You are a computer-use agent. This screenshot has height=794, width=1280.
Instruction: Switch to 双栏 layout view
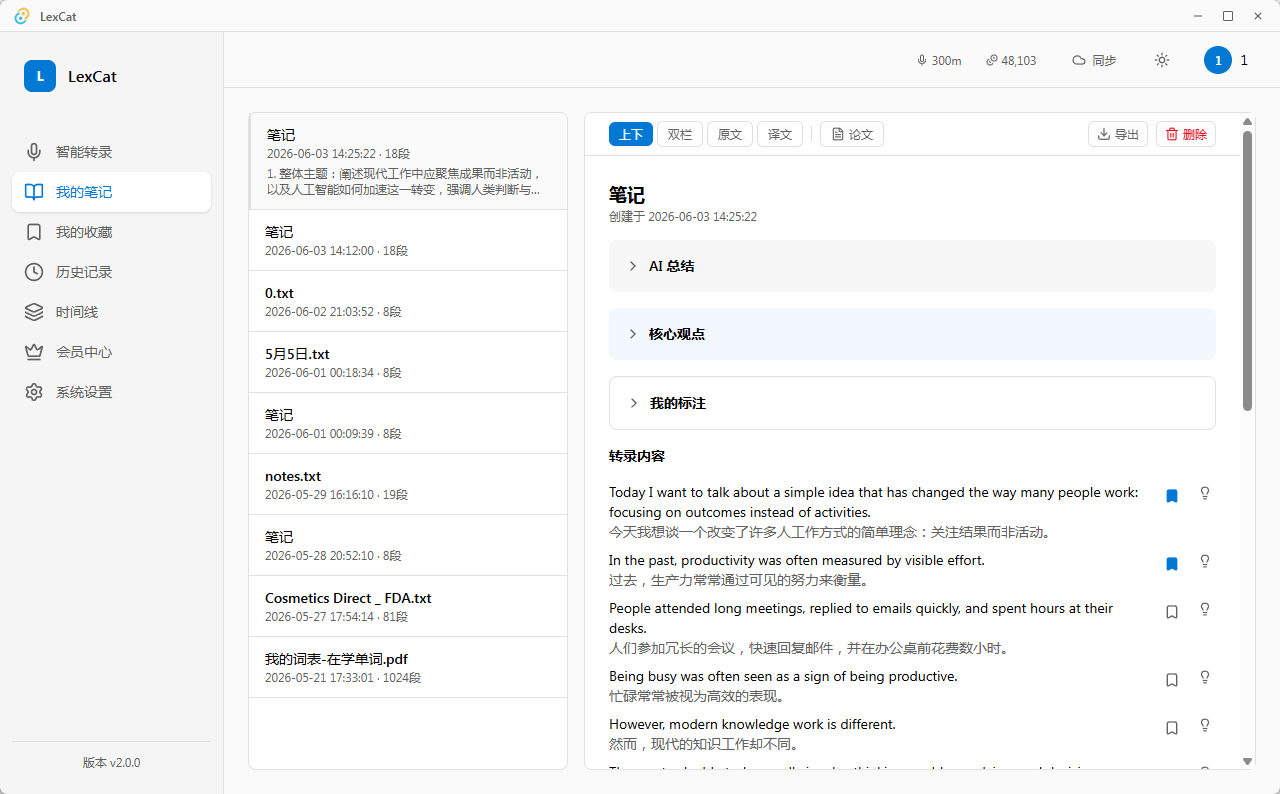click(x=680, y=134)
